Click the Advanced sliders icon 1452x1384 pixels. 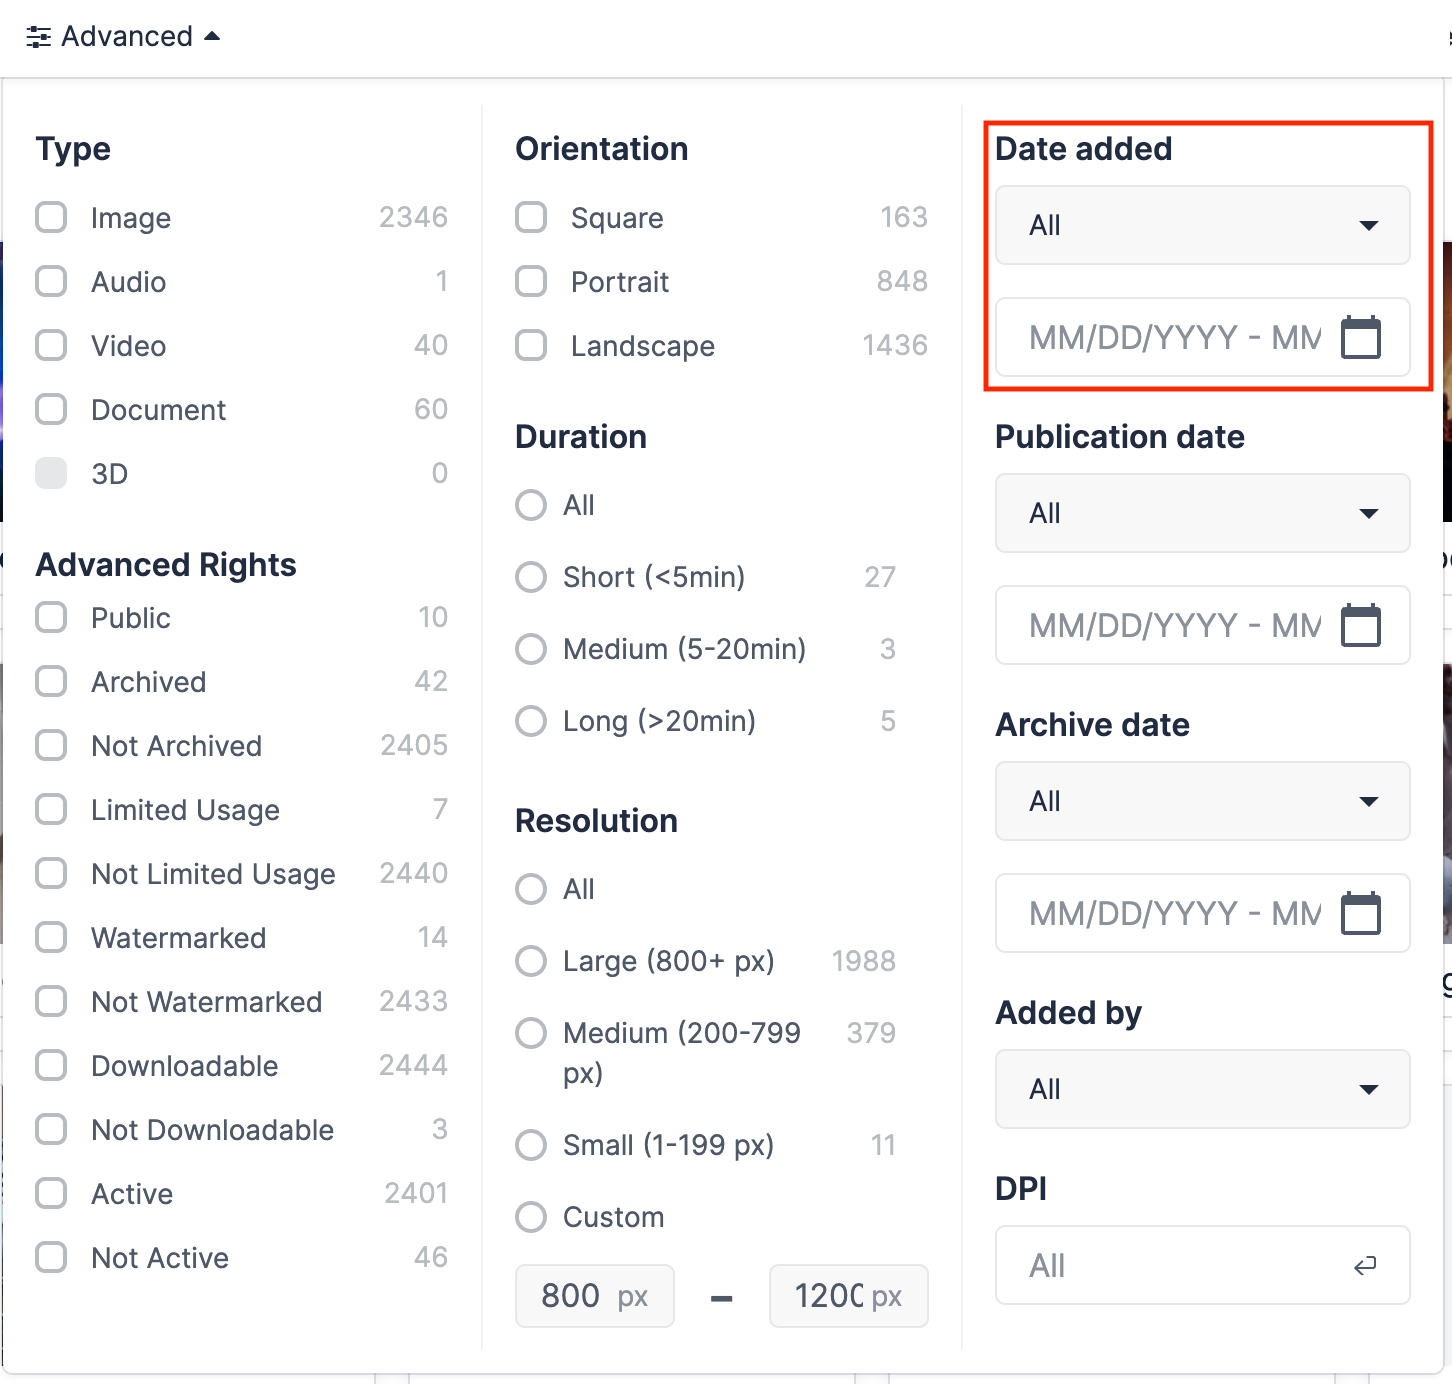(38, 38)
